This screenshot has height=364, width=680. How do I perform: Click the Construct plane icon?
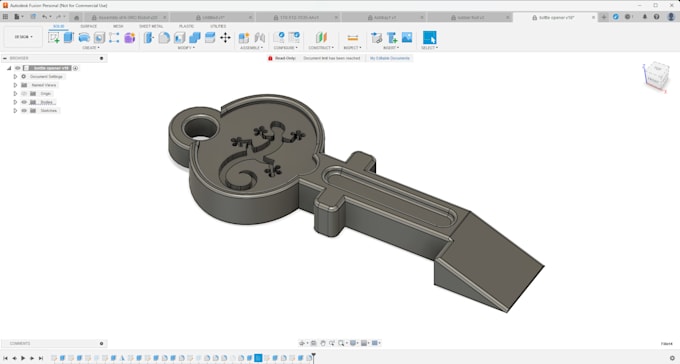(x=321, y=38)
